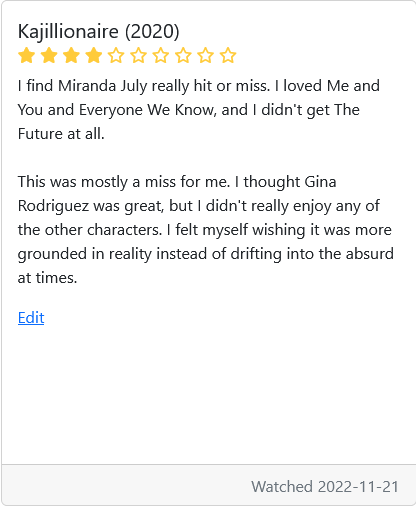
Task: Set rating to ten stars
Action: point(228,55)
